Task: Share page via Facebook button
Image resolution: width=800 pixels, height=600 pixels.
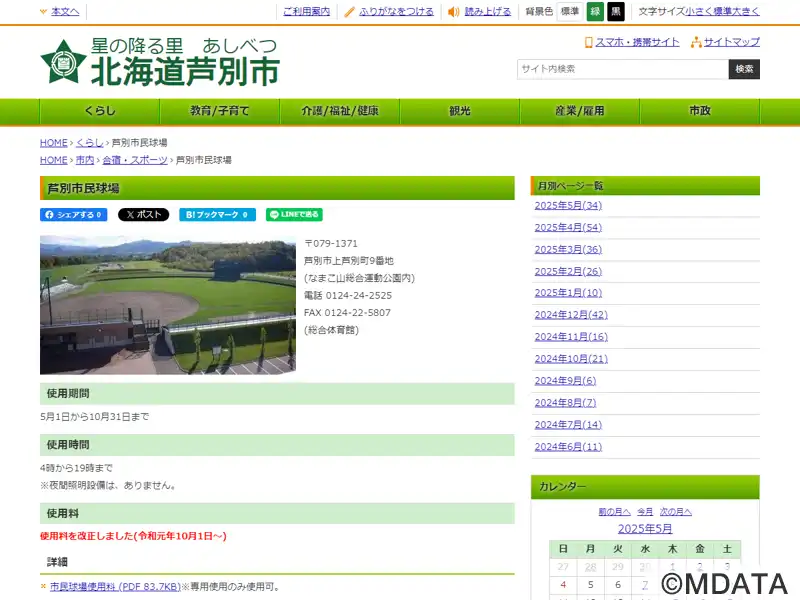Action: (x=73, y=215)
